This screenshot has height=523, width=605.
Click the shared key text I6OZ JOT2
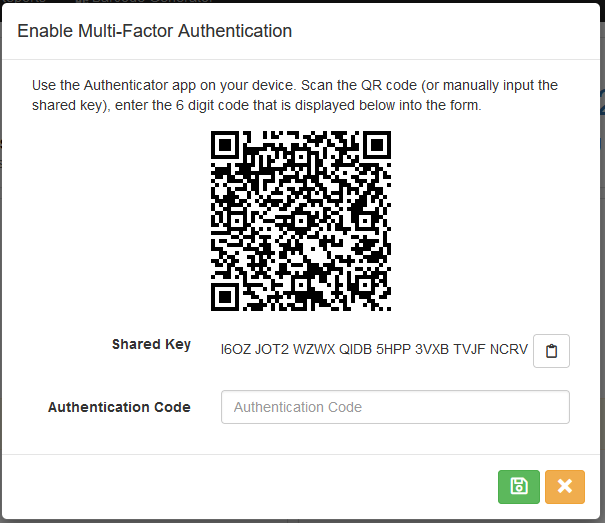pyautogui.click(x=255, y=349)
